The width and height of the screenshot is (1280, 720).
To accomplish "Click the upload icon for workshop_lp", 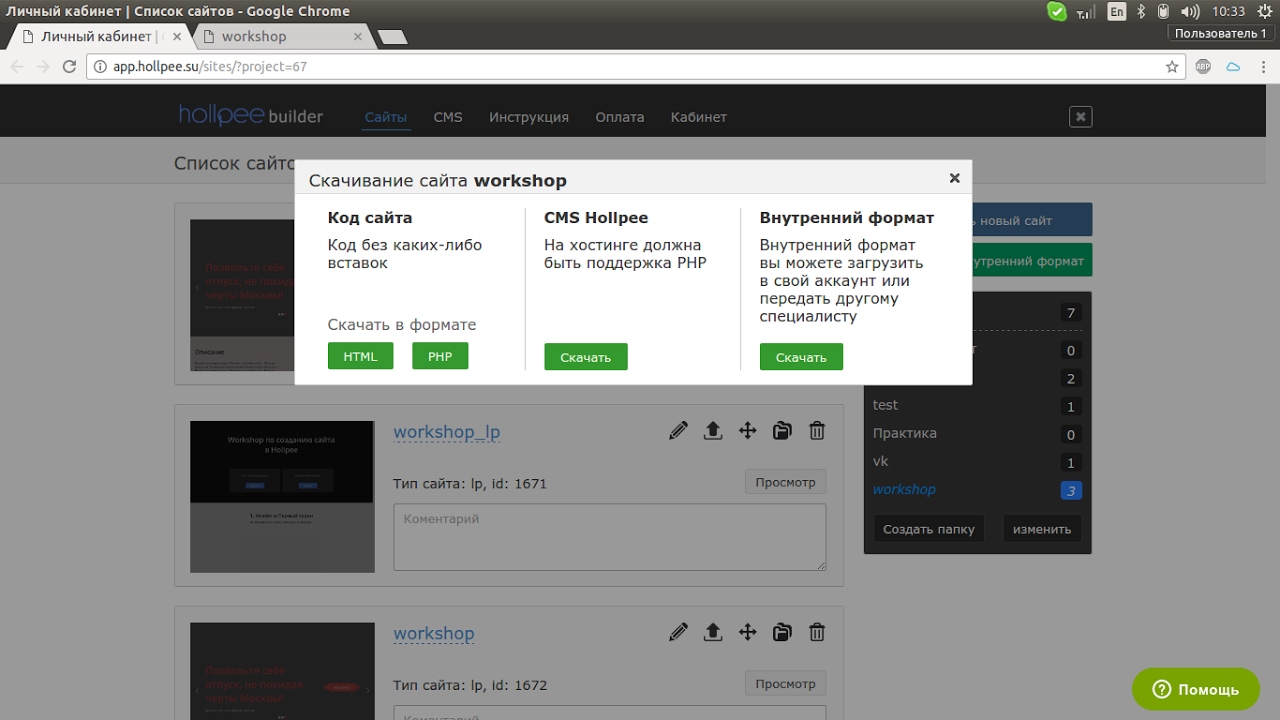I will coord(713,431).
